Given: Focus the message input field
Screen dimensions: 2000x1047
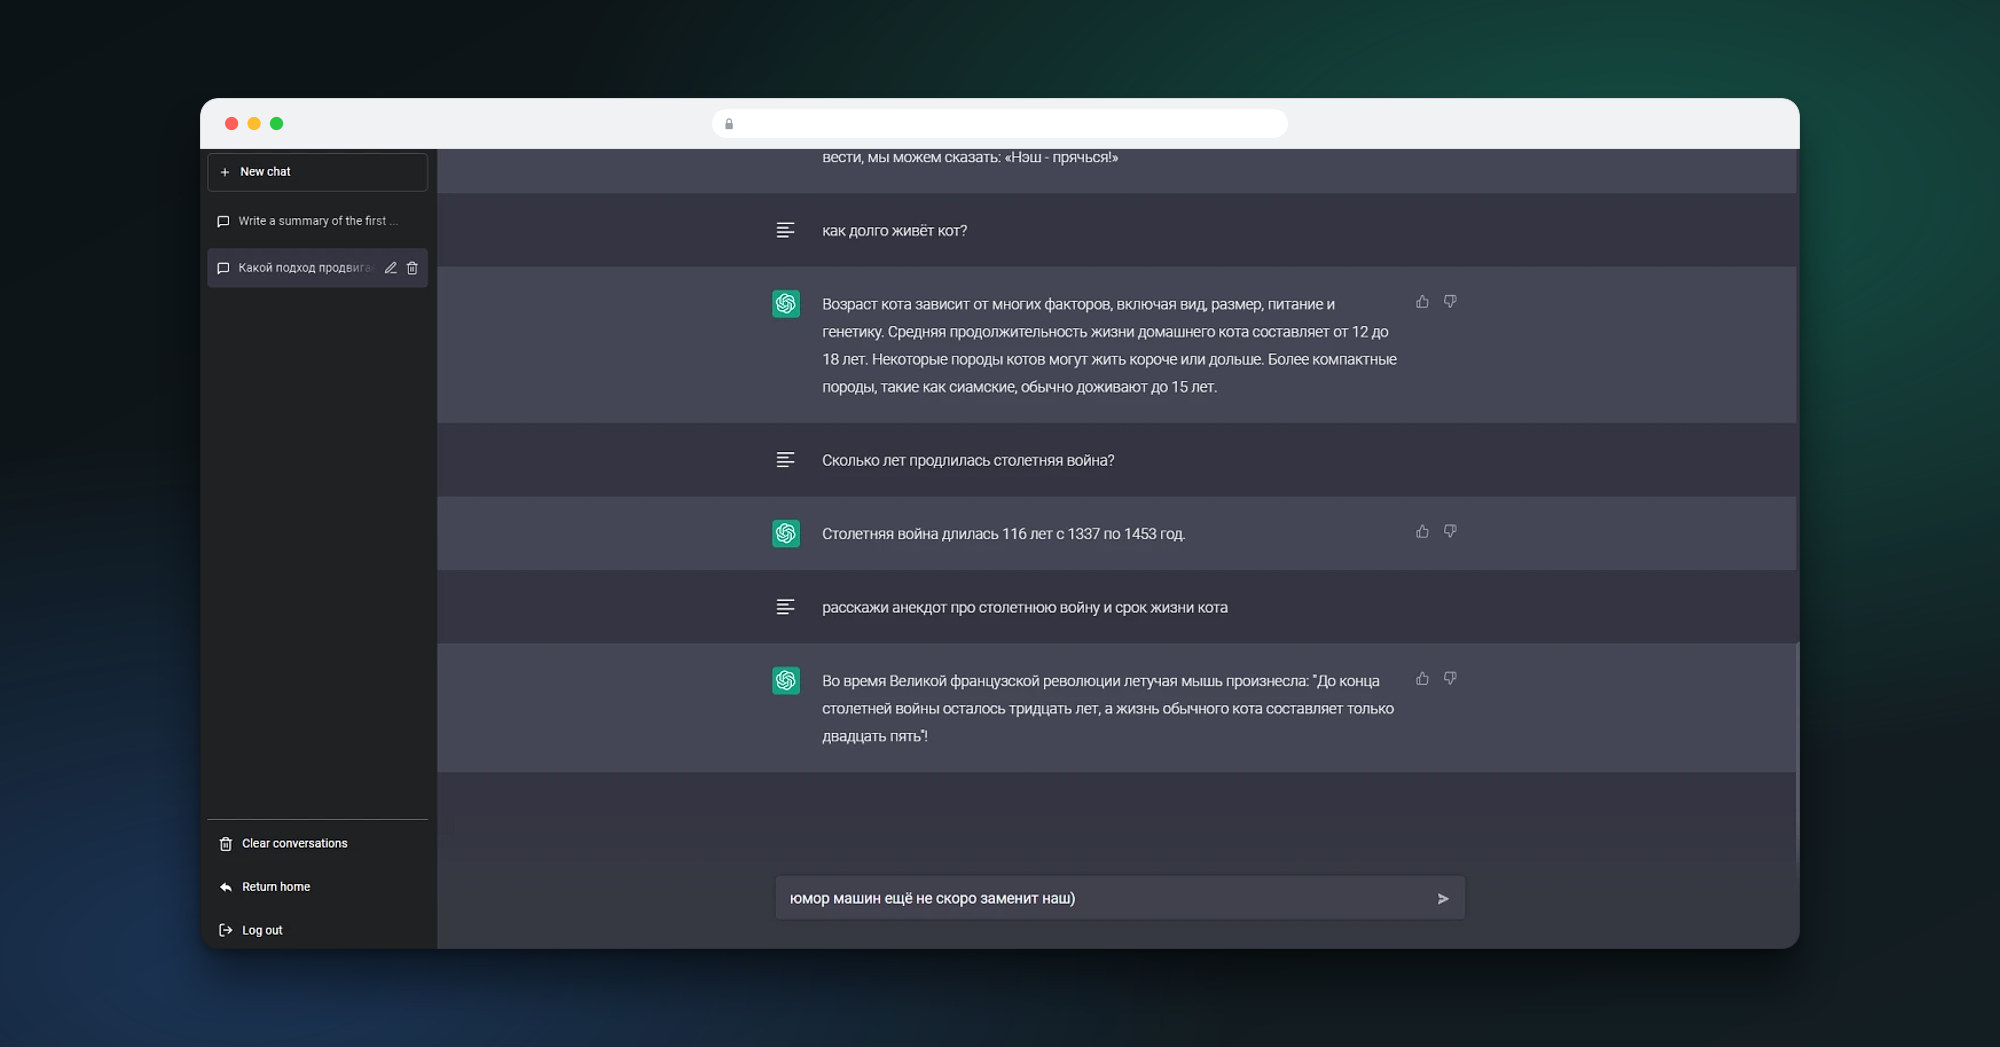Looking at the screenshot, I should coord(1120,898).
